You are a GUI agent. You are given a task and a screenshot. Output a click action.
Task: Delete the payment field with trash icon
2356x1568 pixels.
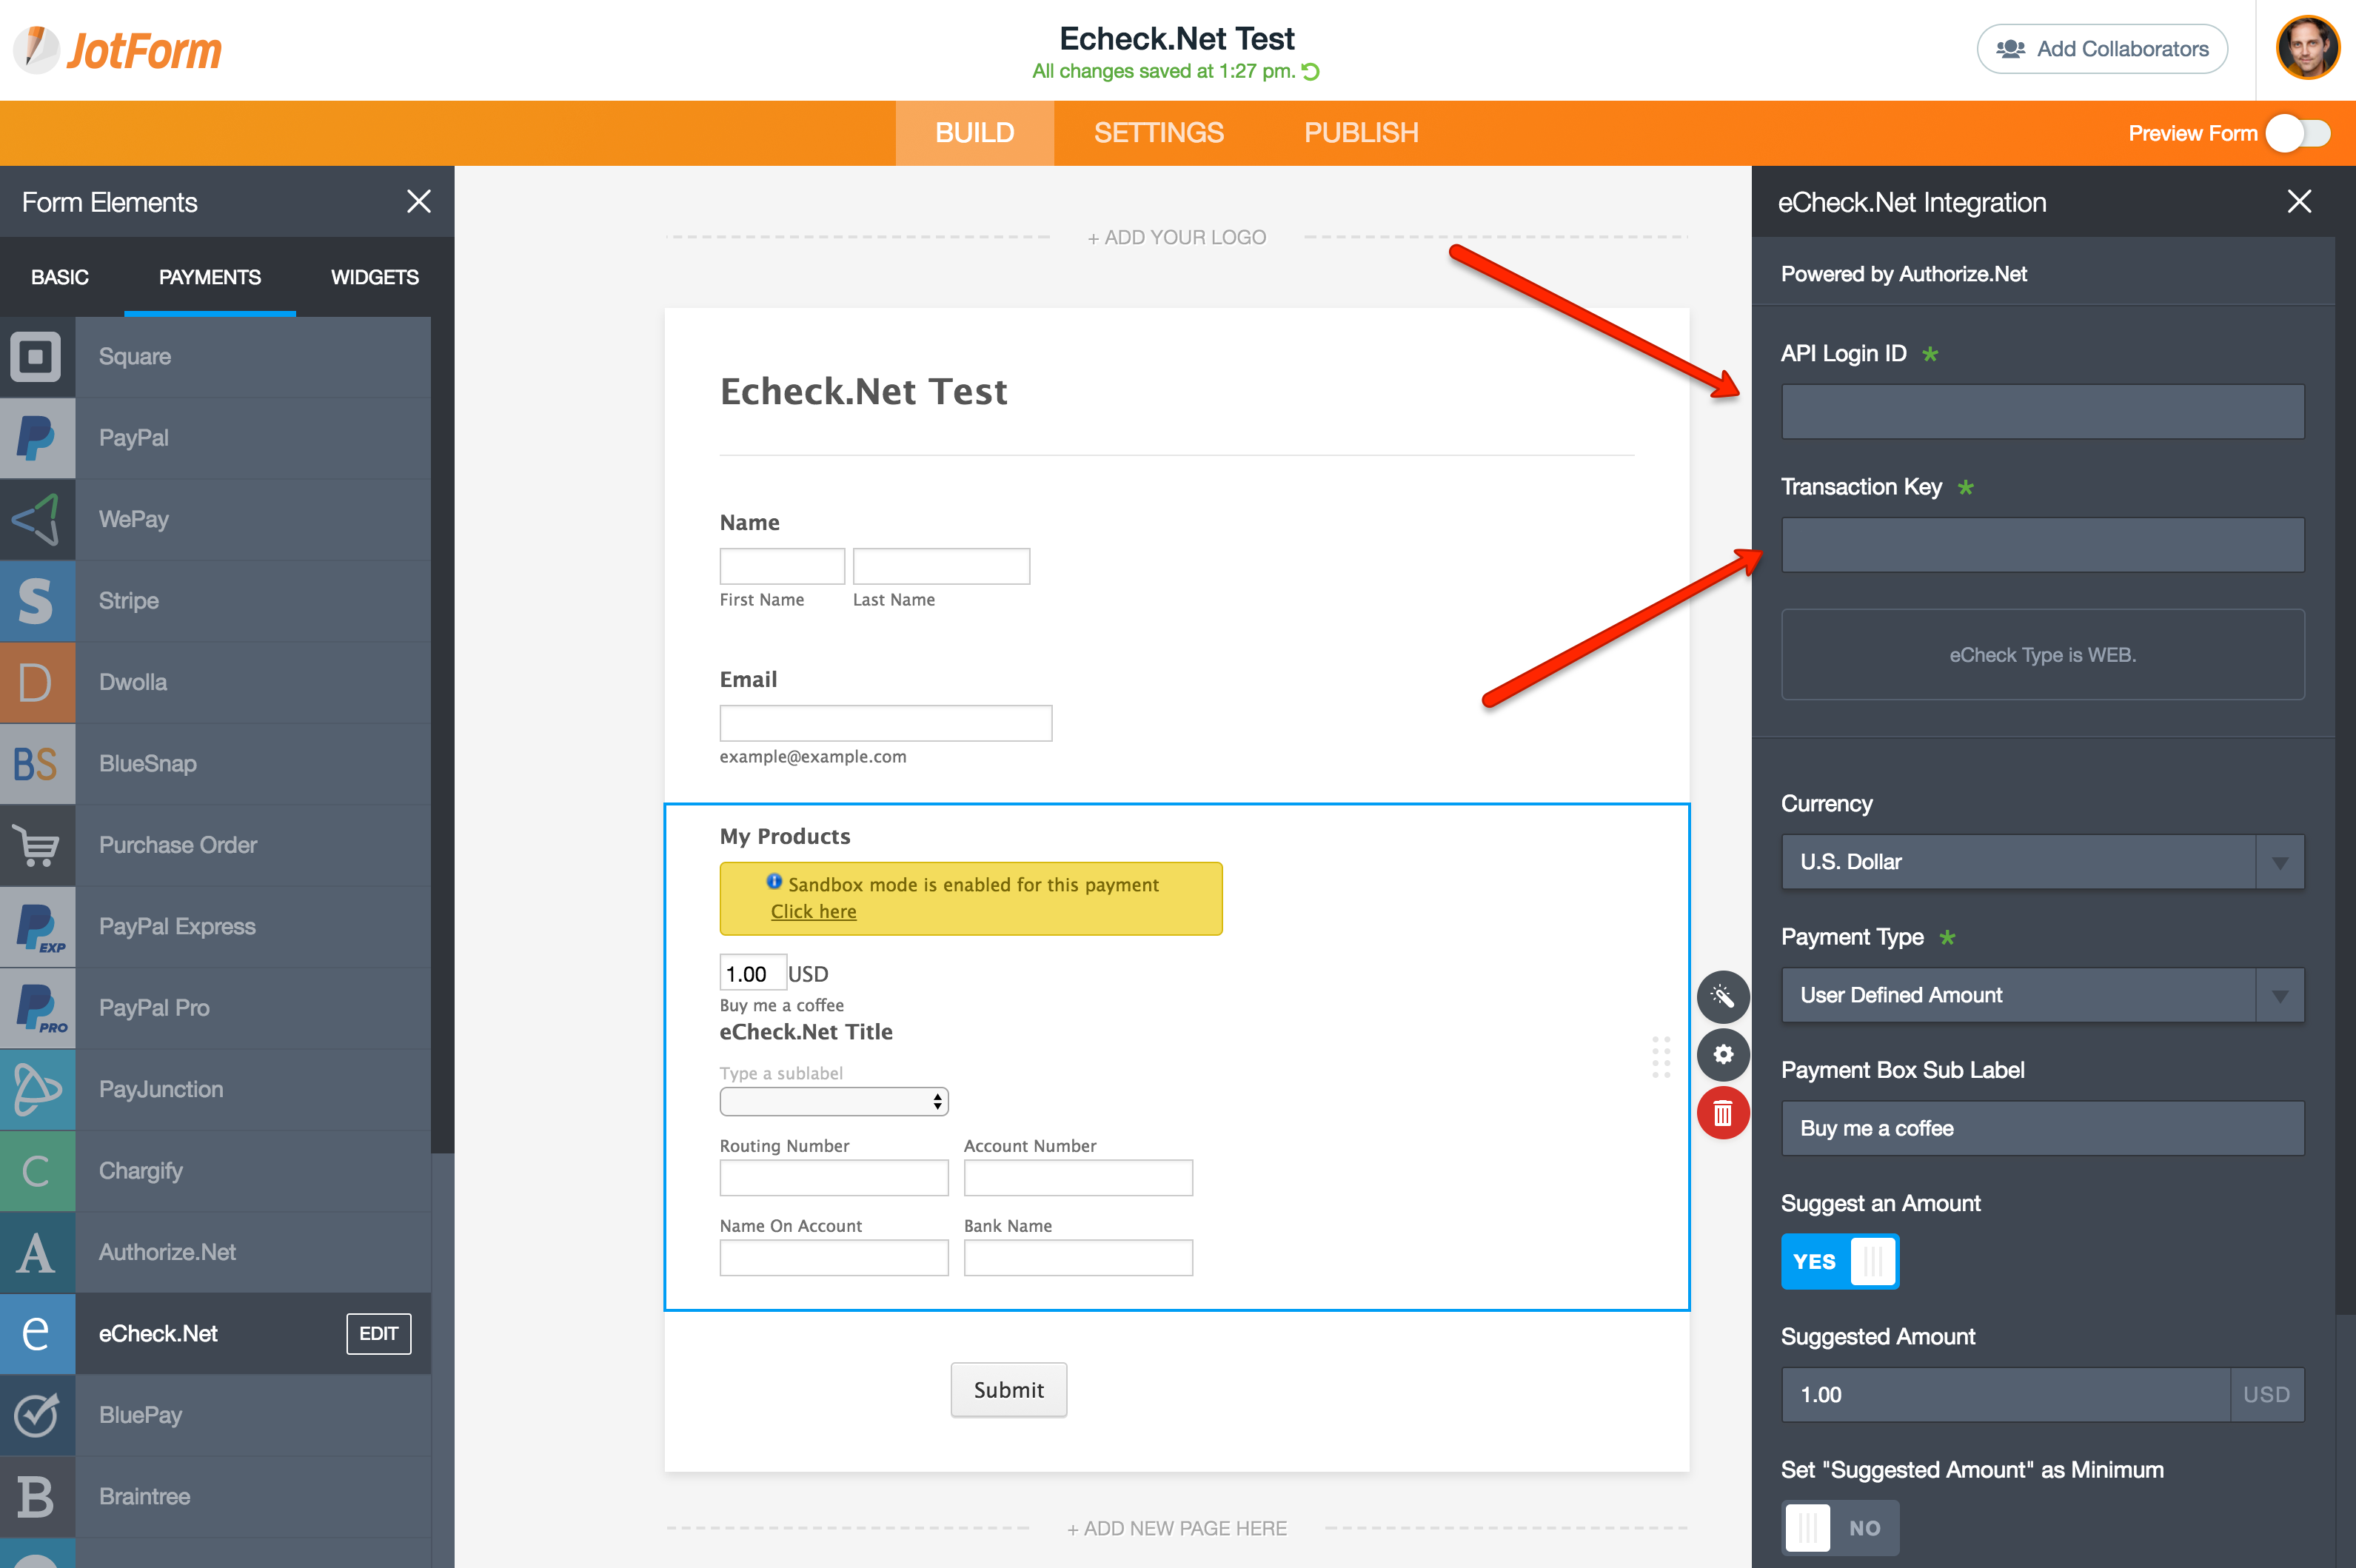tap(1723, 1113)
